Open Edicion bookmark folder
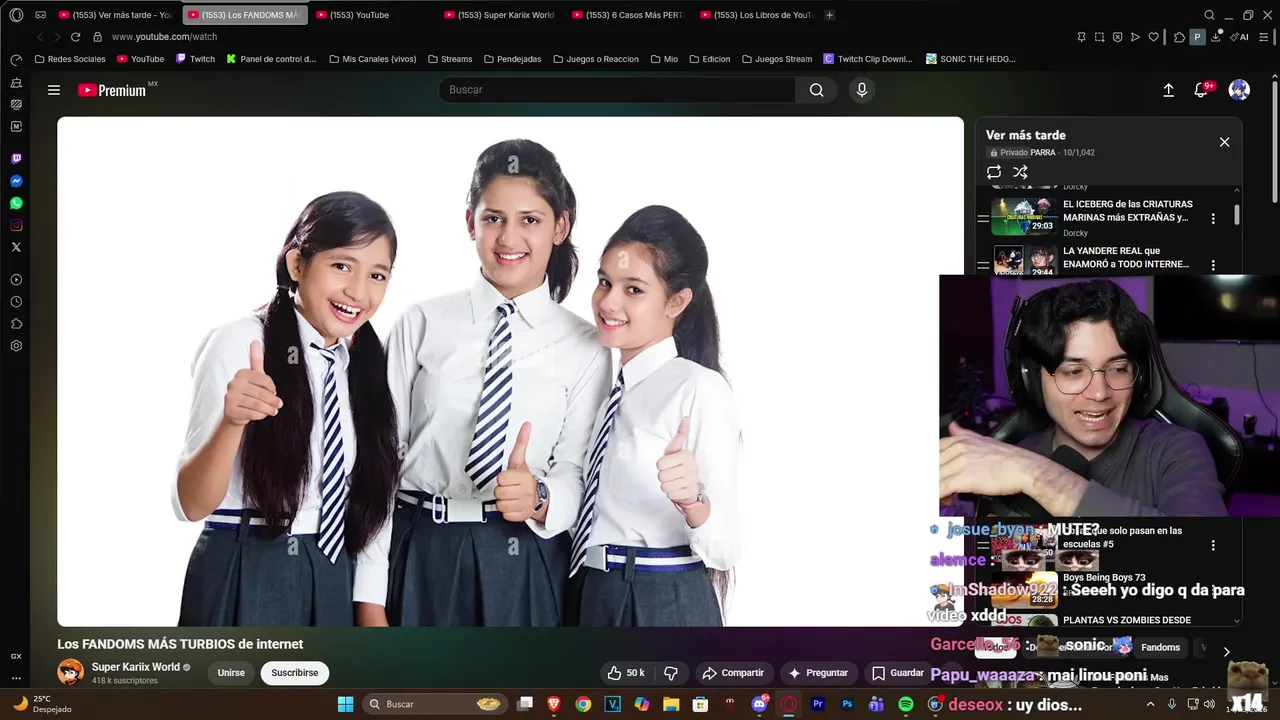The image size is (1280, 720). pos(709,59)
